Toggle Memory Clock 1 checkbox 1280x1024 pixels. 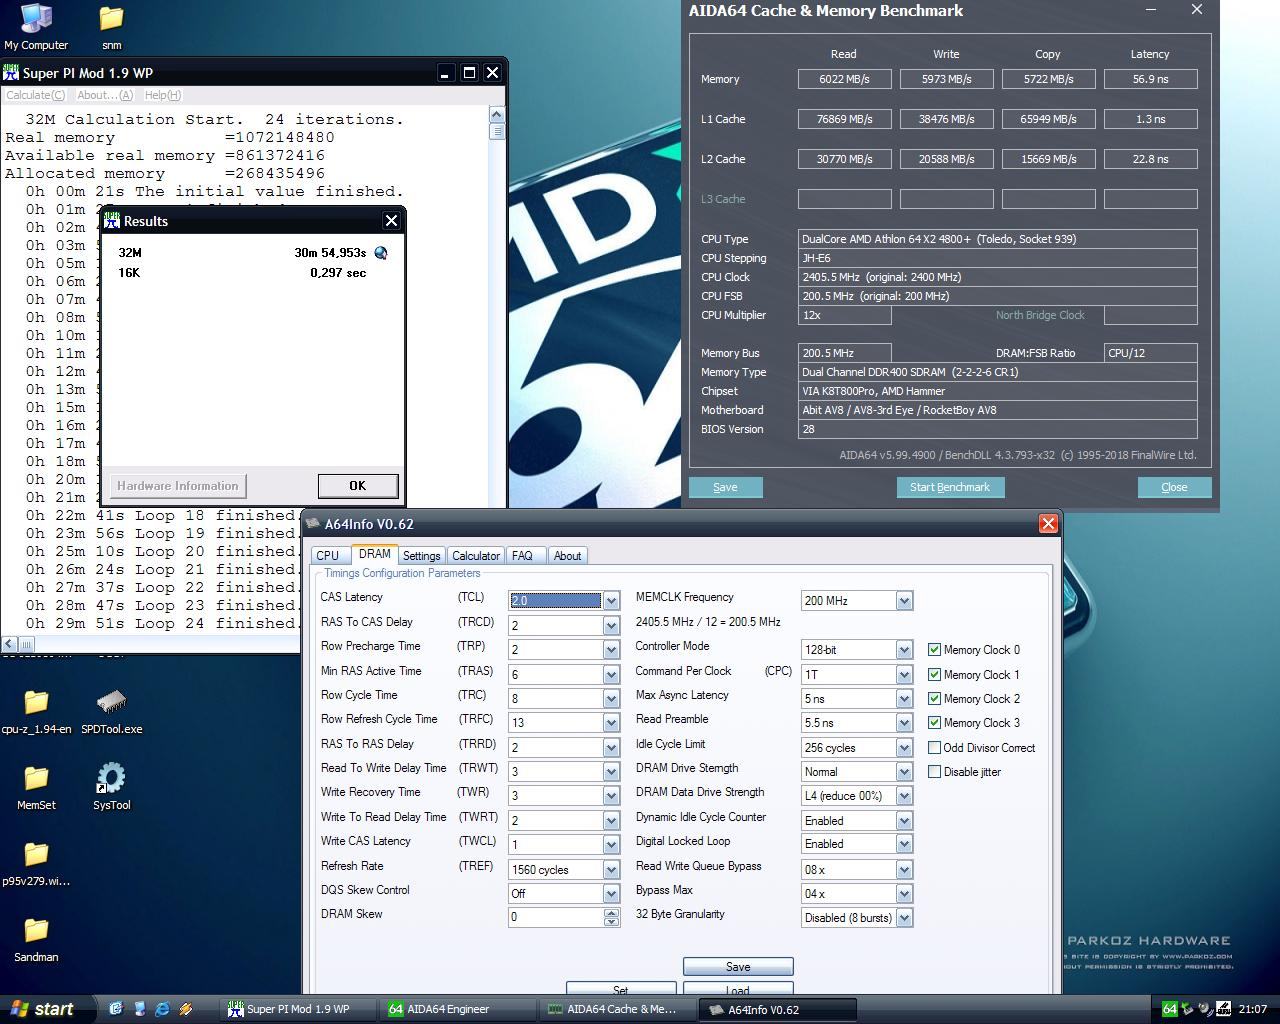934,675
